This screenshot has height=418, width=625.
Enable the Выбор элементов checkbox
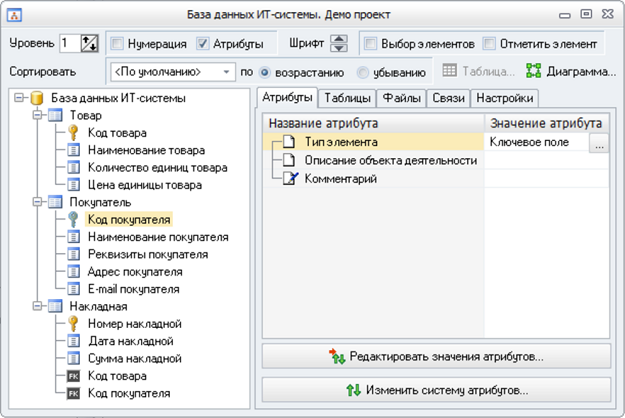pos(371,43)
